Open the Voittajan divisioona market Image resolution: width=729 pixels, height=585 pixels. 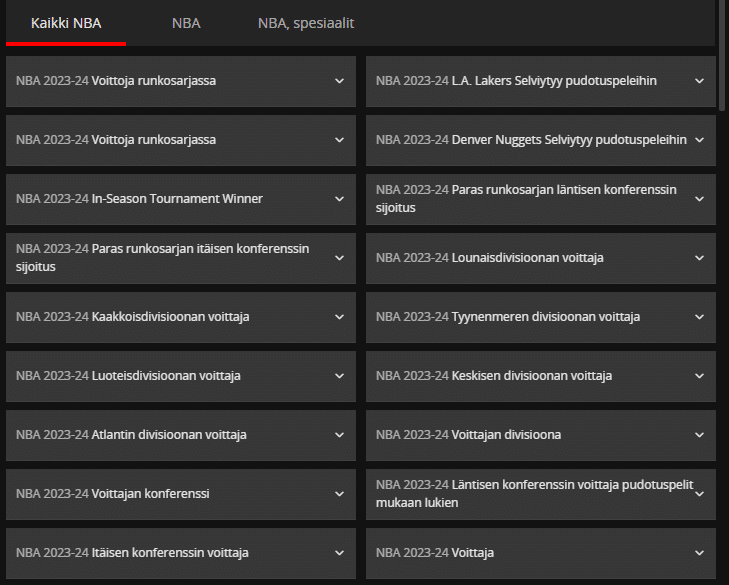pos(541,435)
